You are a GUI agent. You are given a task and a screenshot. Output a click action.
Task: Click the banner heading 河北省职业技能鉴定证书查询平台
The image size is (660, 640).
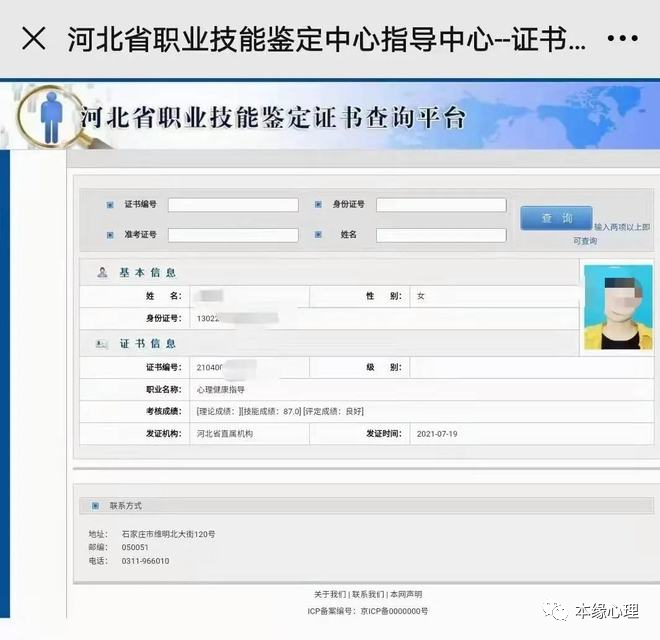click(x=273, y=117)
